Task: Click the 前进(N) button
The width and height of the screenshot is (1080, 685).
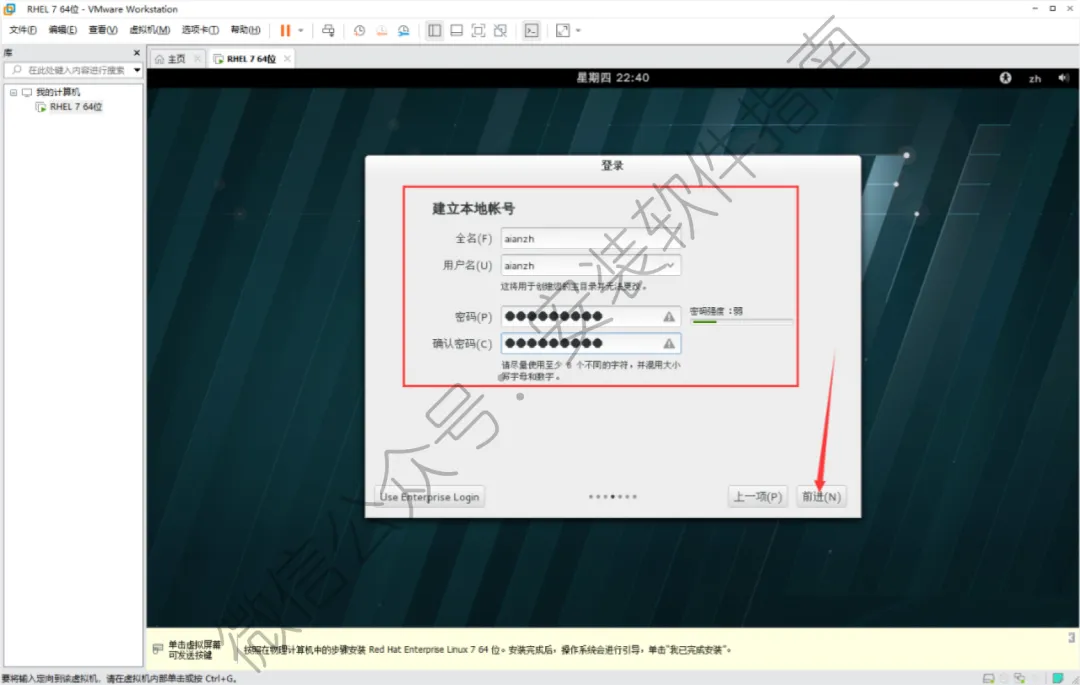Action: click(821, 496)
